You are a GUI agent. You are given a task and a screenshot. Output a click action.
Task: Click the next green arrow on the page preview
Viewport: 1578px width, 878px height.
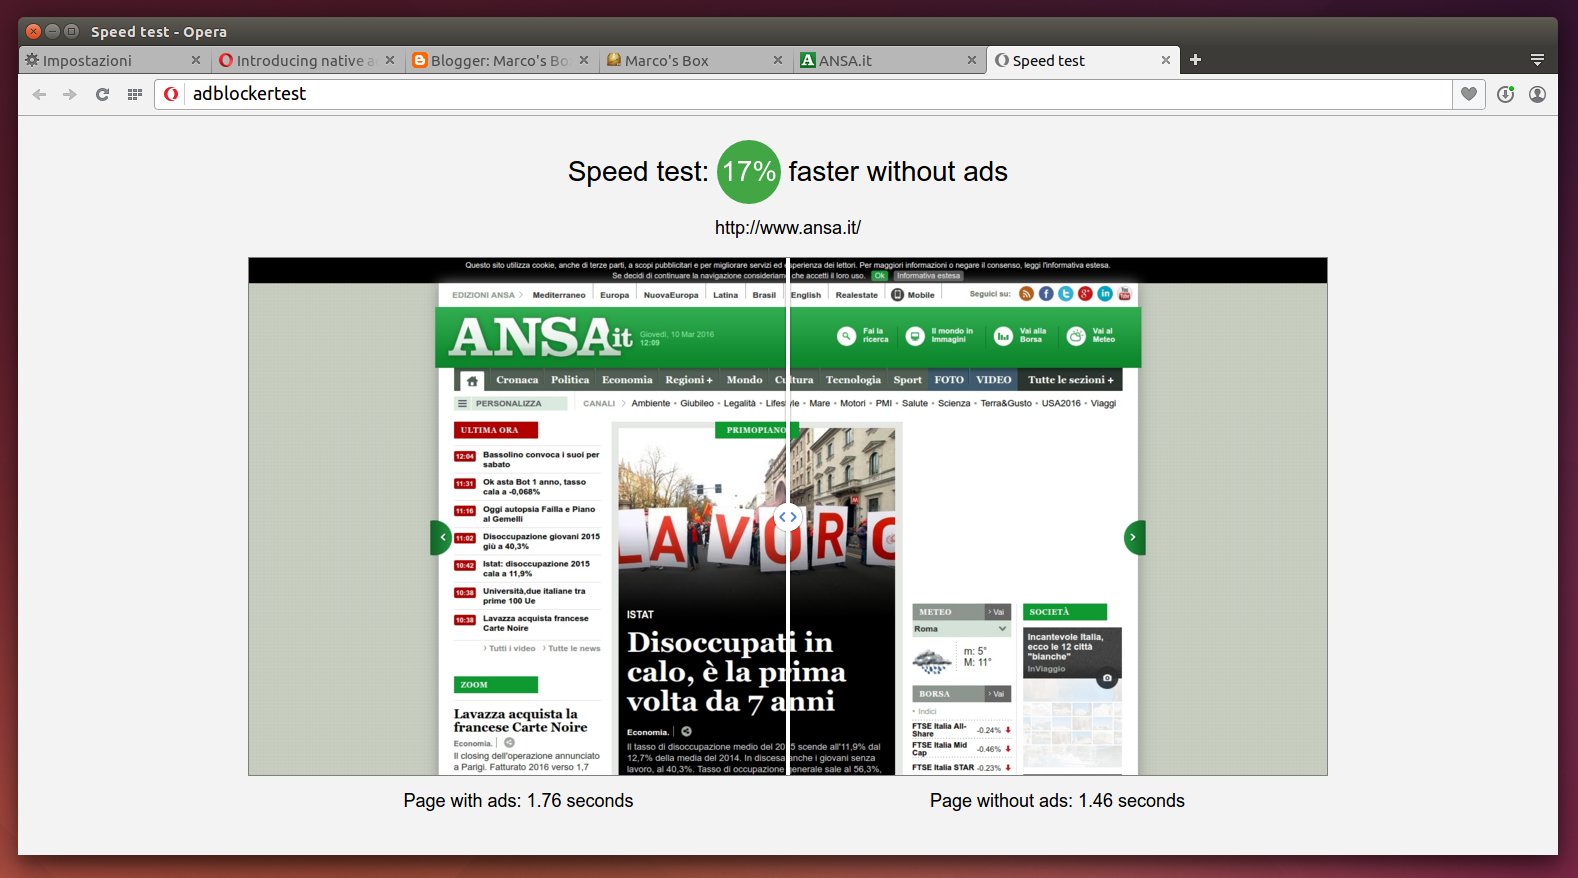1134,538
